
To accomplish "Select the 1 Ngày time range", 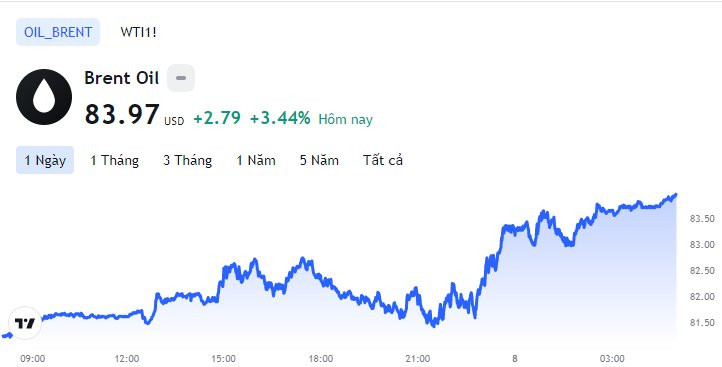I will click(x=45, y=160).
